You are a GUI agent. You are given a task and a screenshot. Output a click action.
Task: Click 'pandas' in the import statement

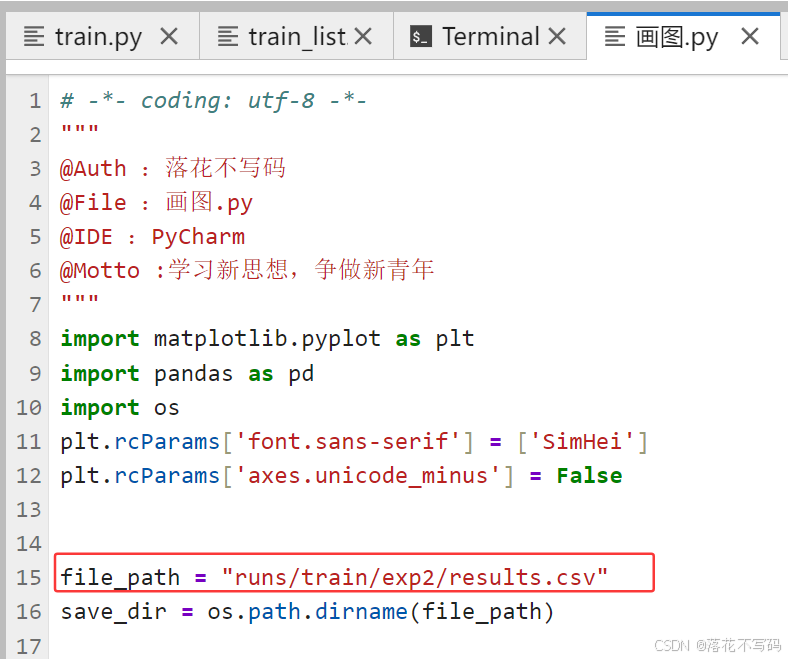pos(193,373)
